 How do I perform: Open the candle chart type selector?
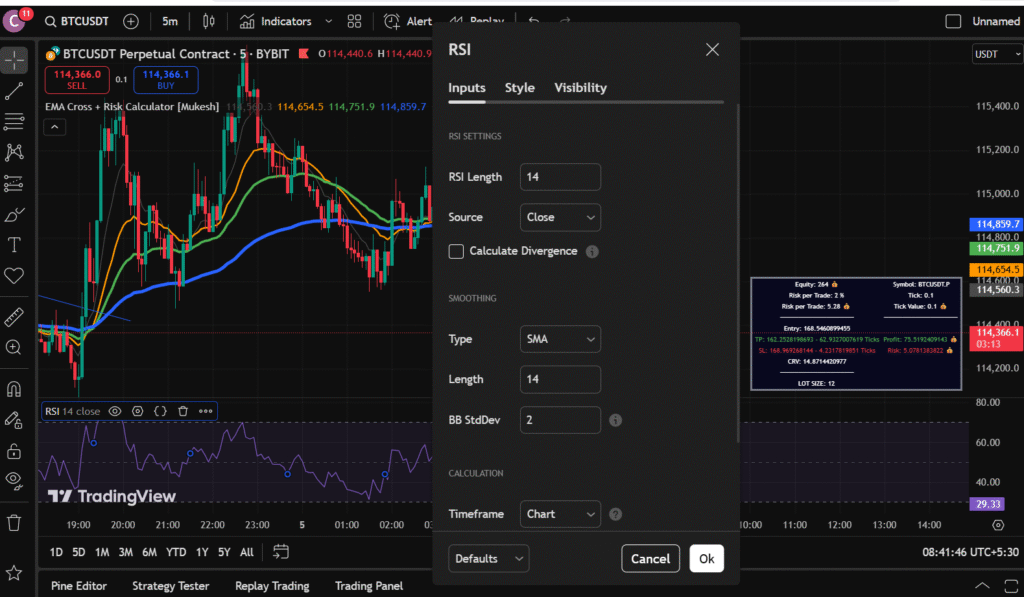coord(208,22)
